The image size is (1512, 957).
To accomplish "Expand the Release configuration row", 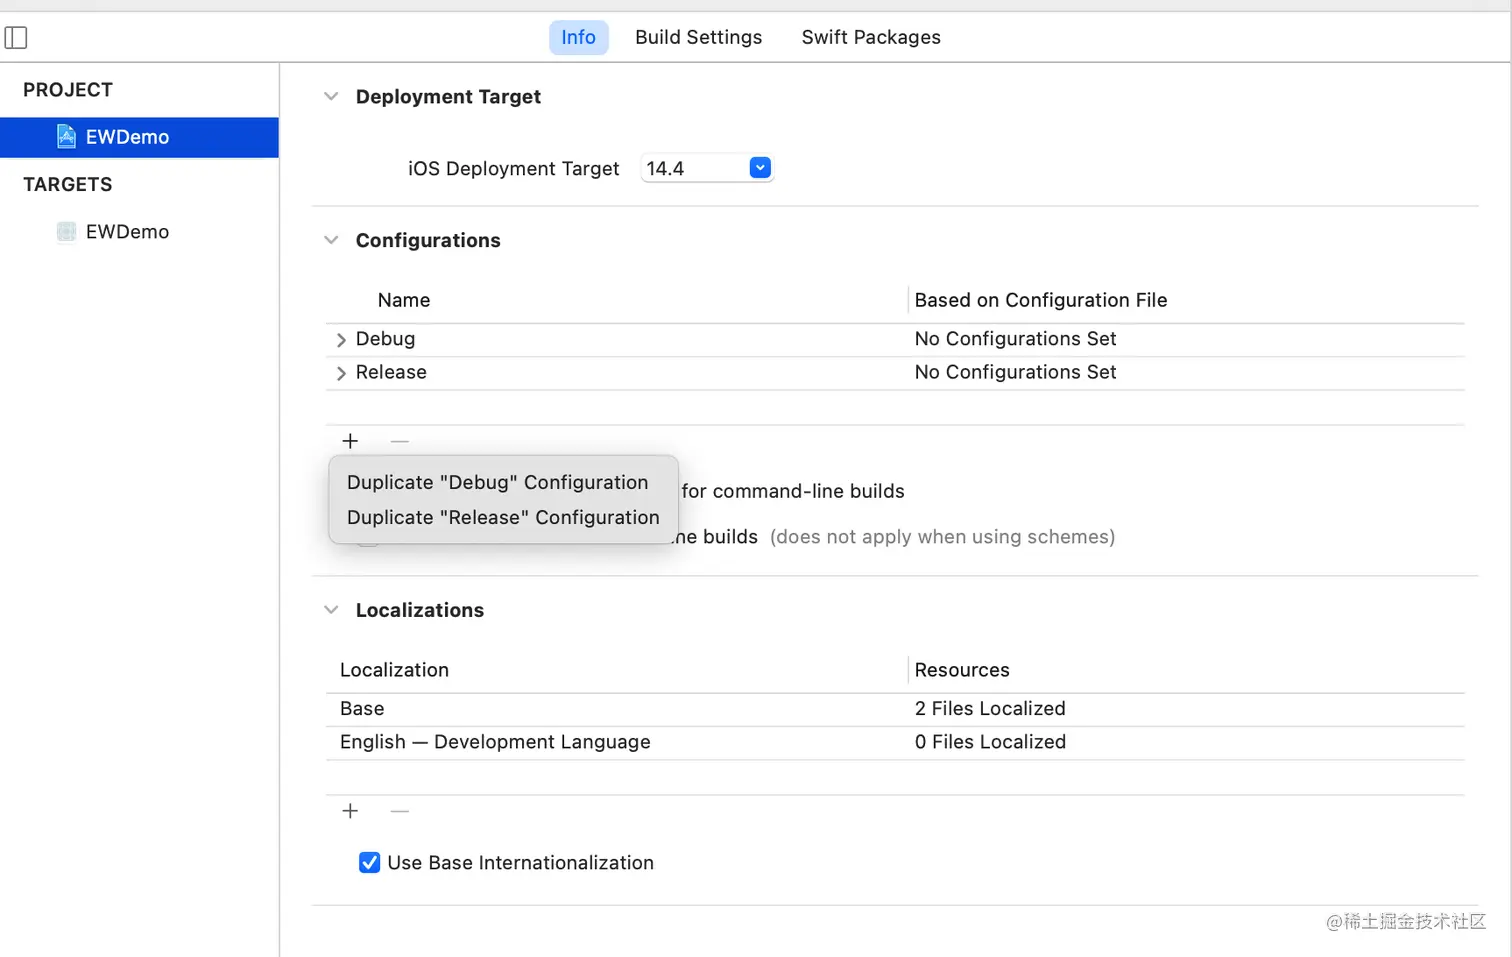I will pyautogui.click(x=341, y=373).
